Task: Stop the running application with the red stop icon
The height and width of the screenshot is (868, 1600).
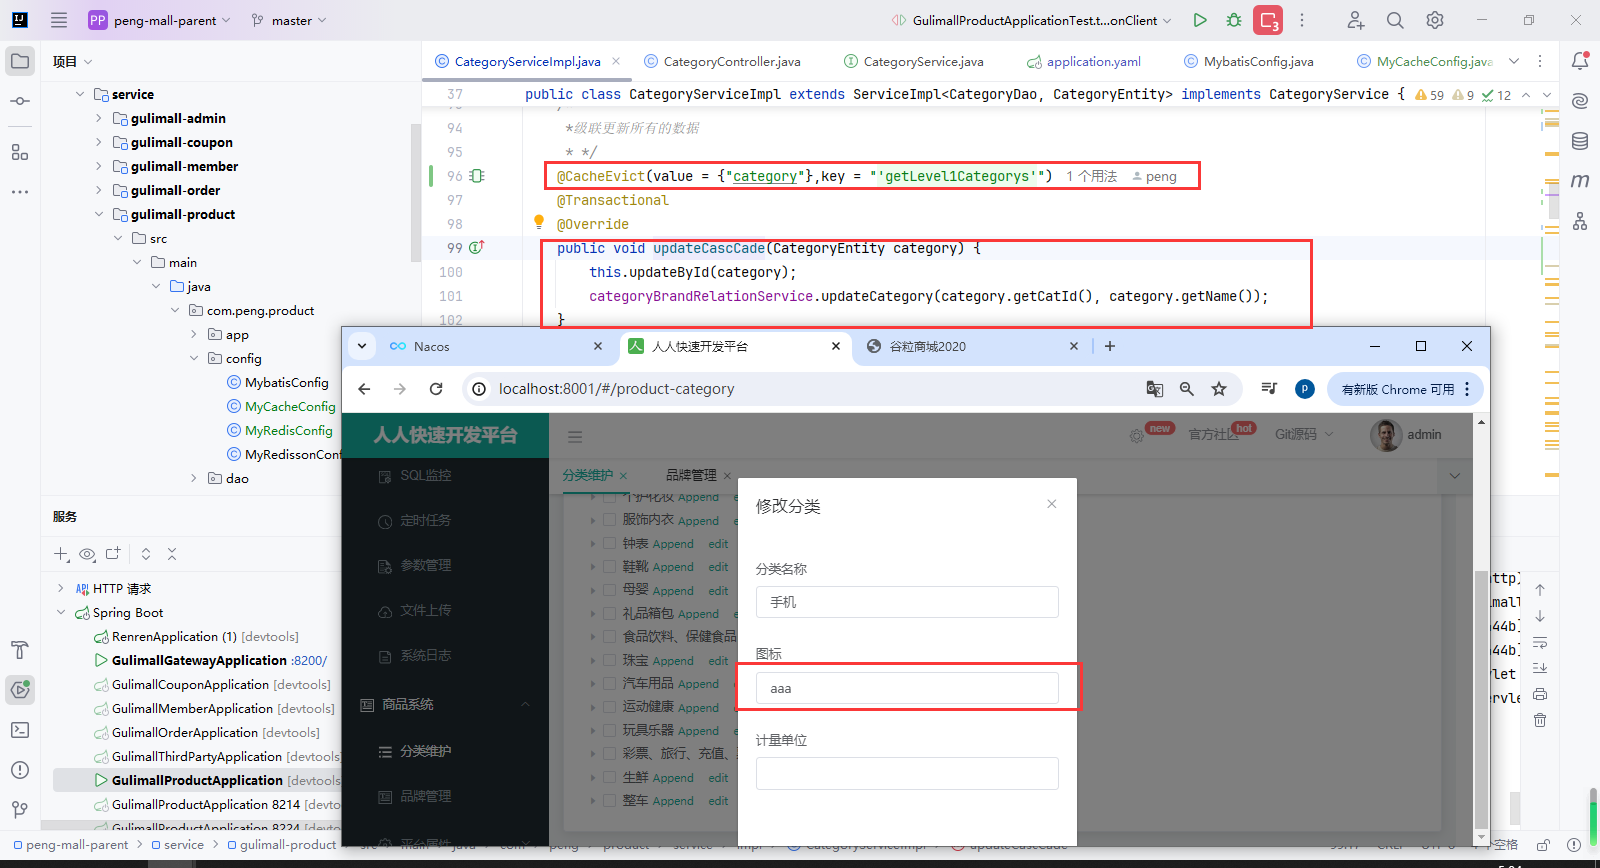Action: click(x=1268, y=20)
